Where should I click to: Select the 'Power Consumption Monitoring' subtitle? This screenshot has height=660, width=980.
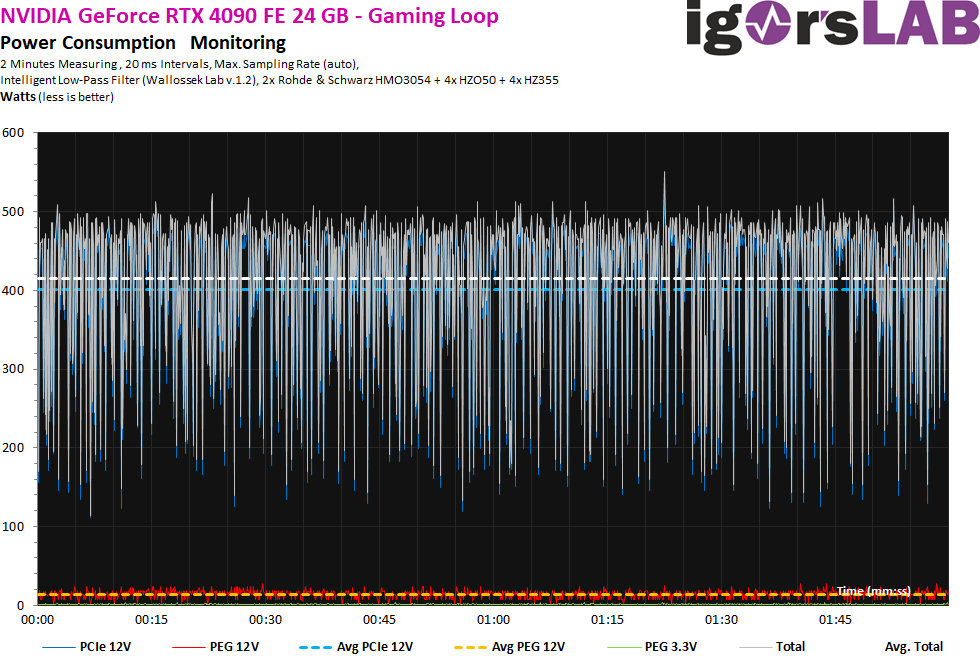[x=143, y=43]
